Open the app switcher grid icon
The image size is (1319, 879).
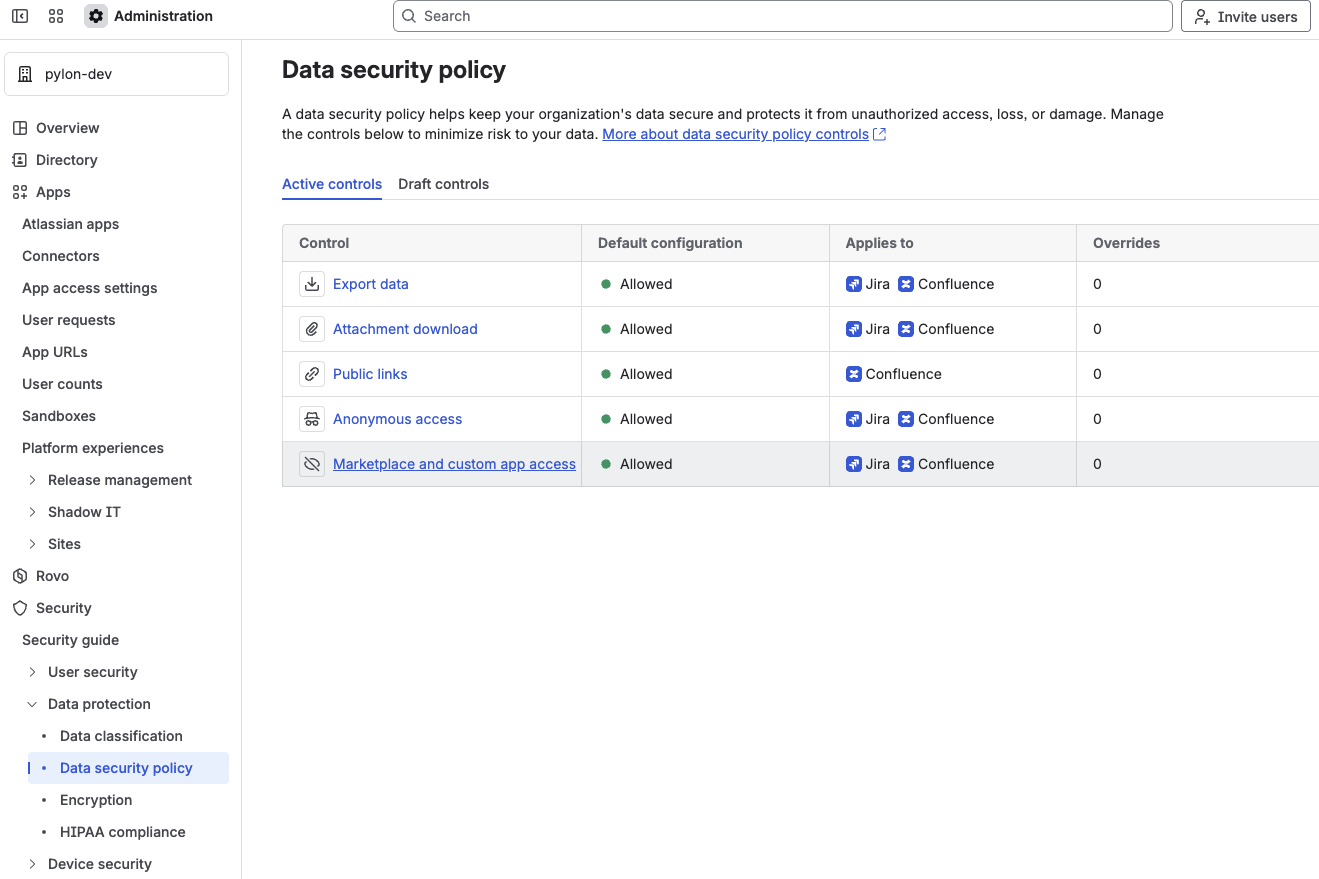pos(56,16)
